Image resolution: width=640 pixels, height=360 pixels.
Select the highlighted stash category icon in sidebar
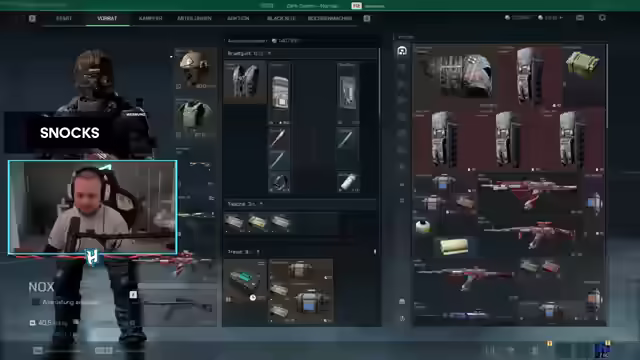[402, 51]
